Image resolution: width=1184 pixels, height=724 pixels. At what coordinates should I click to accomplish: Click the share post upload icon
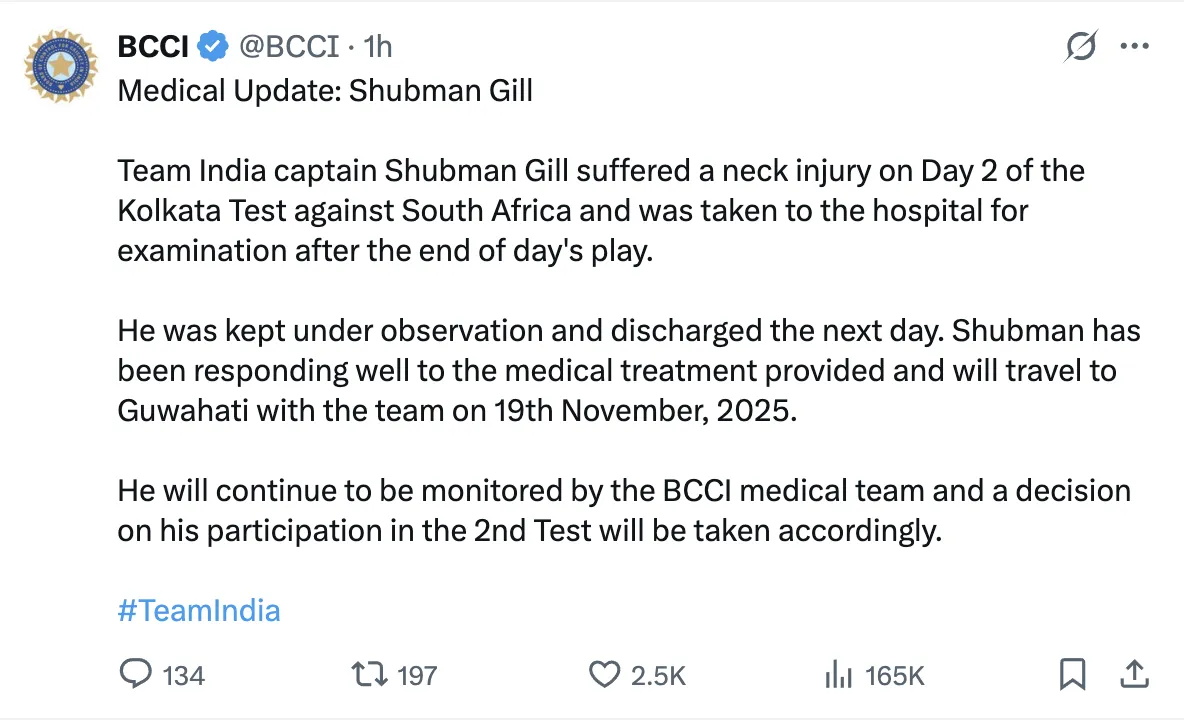1134,675
